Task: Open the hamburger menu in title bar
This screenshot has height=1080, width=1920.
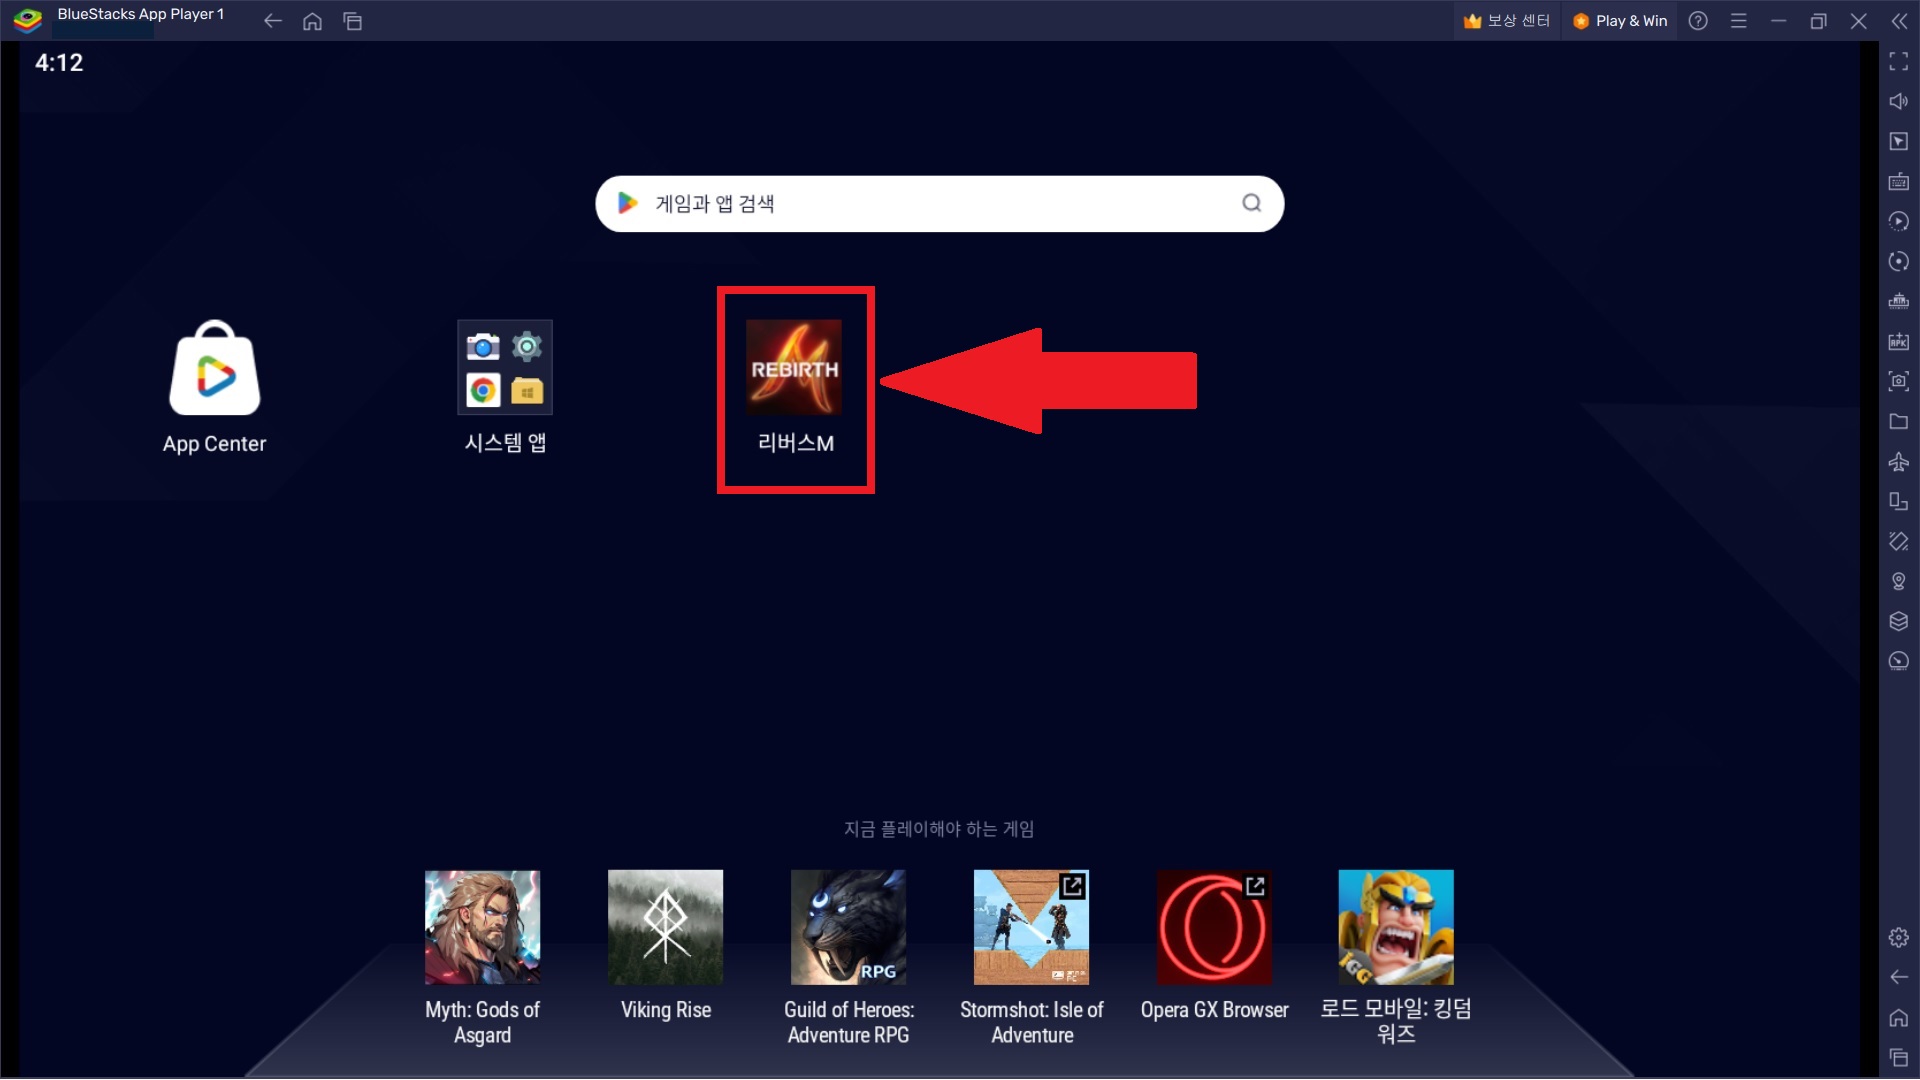Action: [x=1739, y=21]
